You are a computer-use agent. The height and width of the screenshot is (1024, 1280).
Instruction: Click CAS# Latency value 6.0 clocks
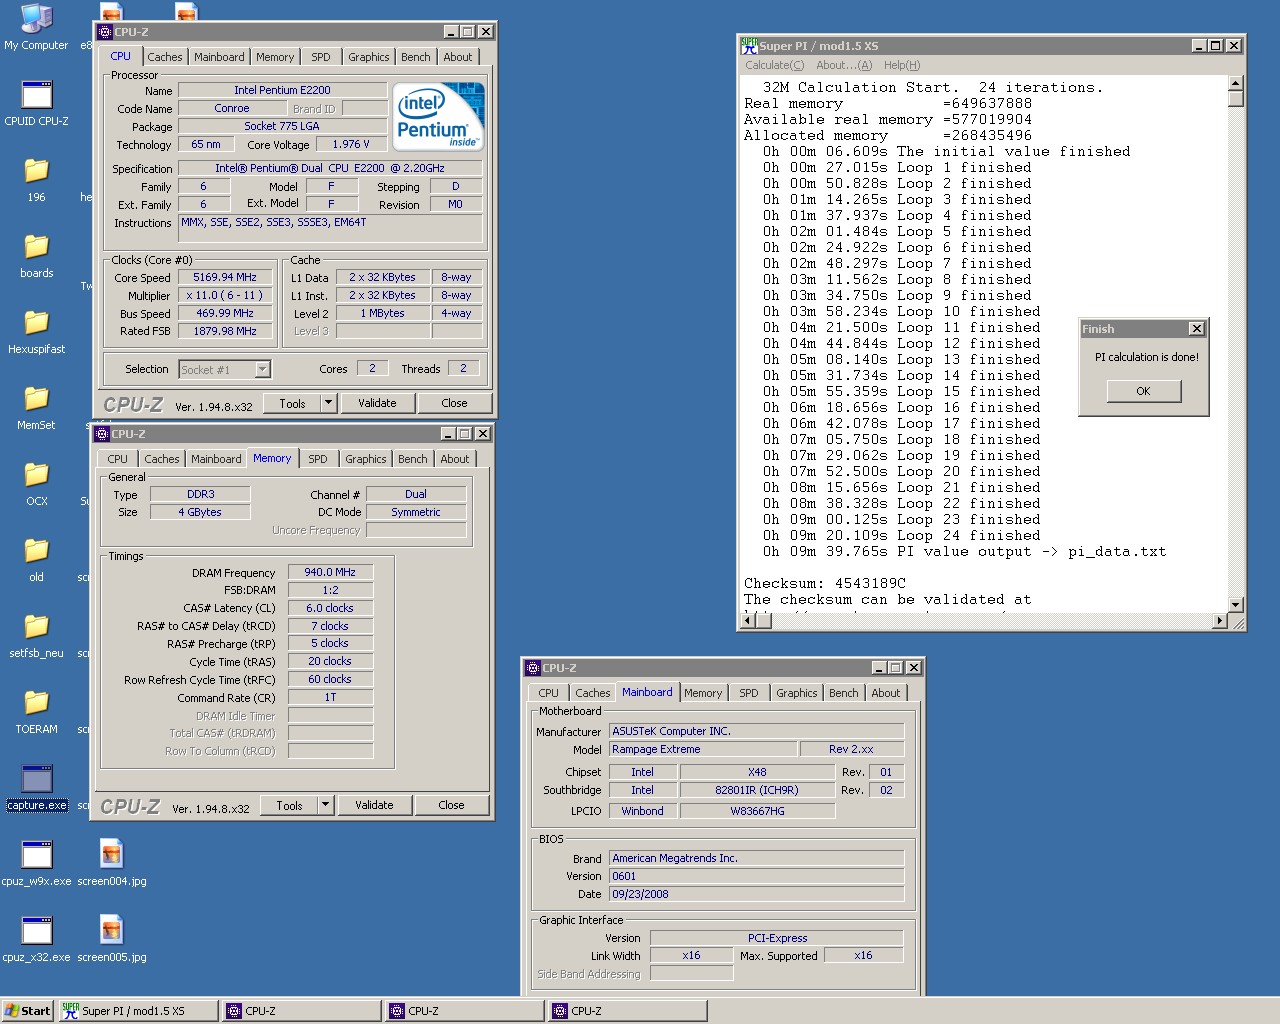[330, 608]
